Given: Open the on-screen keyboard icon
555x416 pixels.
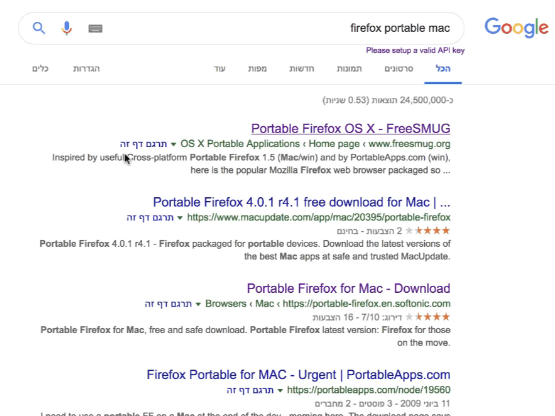Looking at the screenshot, I should point(95,28).
